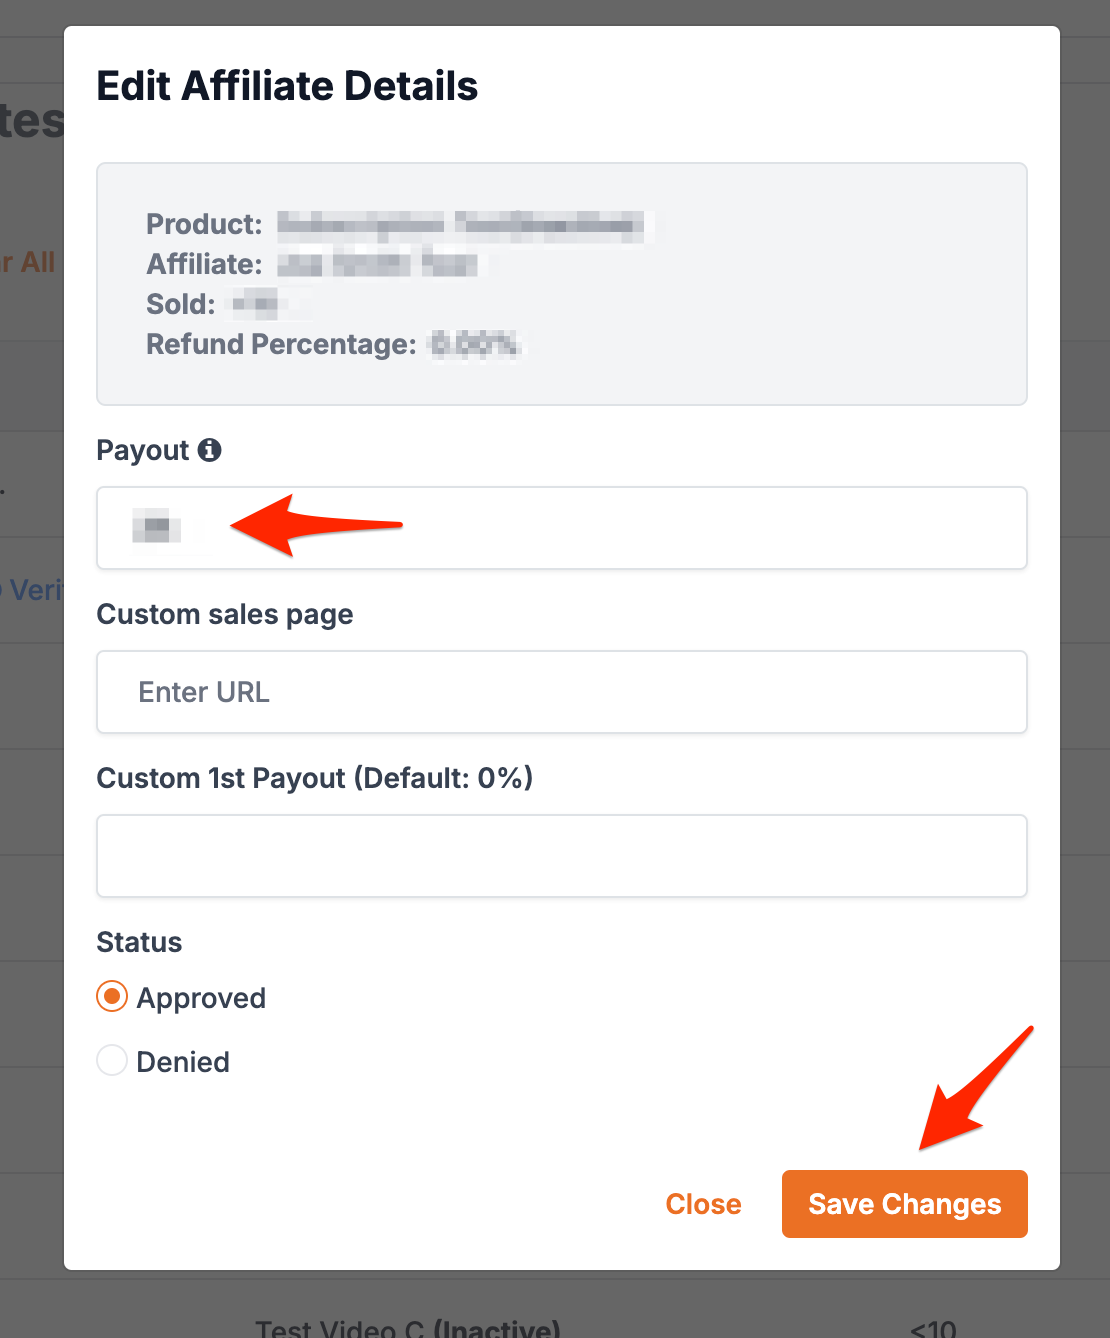Click the Status section label
This screenshot has height=1338, width=1110.
139,942
